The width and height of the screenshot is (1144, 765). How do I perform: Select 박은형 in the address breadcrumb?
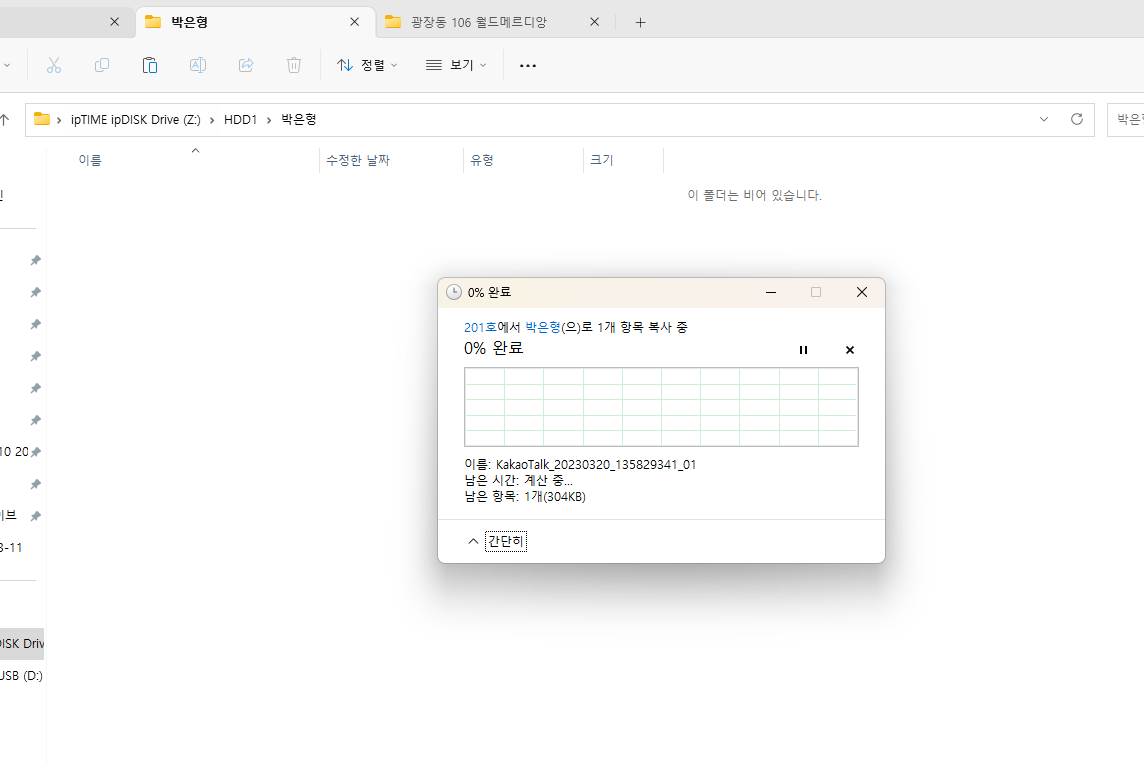tap(299, 120)
